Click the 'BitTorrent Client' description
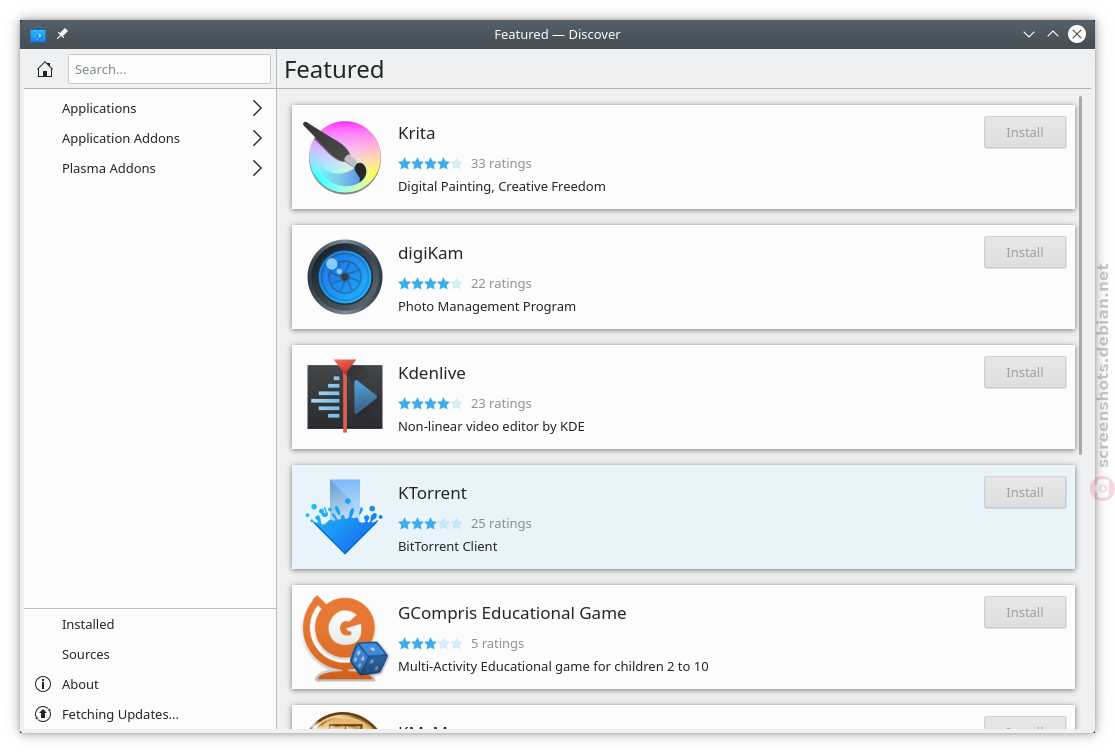The height and width of the screenshot is (753, 1115). point(448,547)
